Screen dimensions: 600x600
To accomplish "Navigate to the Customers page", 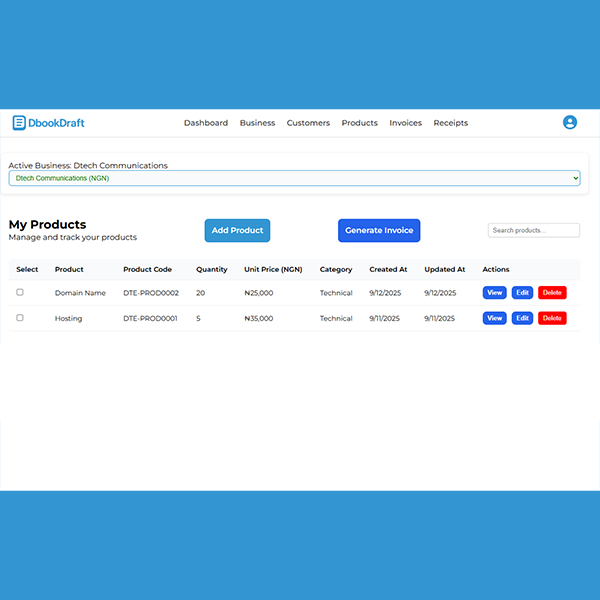I will point(308,123).
